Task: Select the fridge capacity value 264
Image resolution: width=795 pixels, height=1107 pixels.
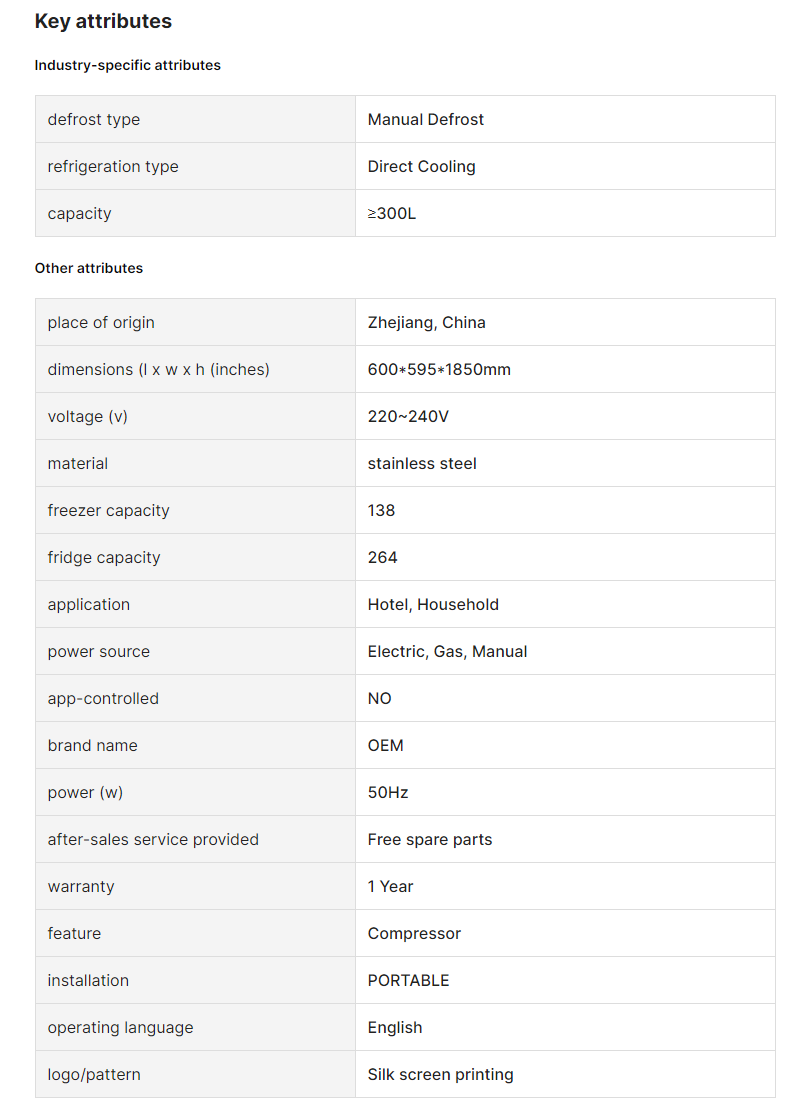Action: click(x=383, y=557)
